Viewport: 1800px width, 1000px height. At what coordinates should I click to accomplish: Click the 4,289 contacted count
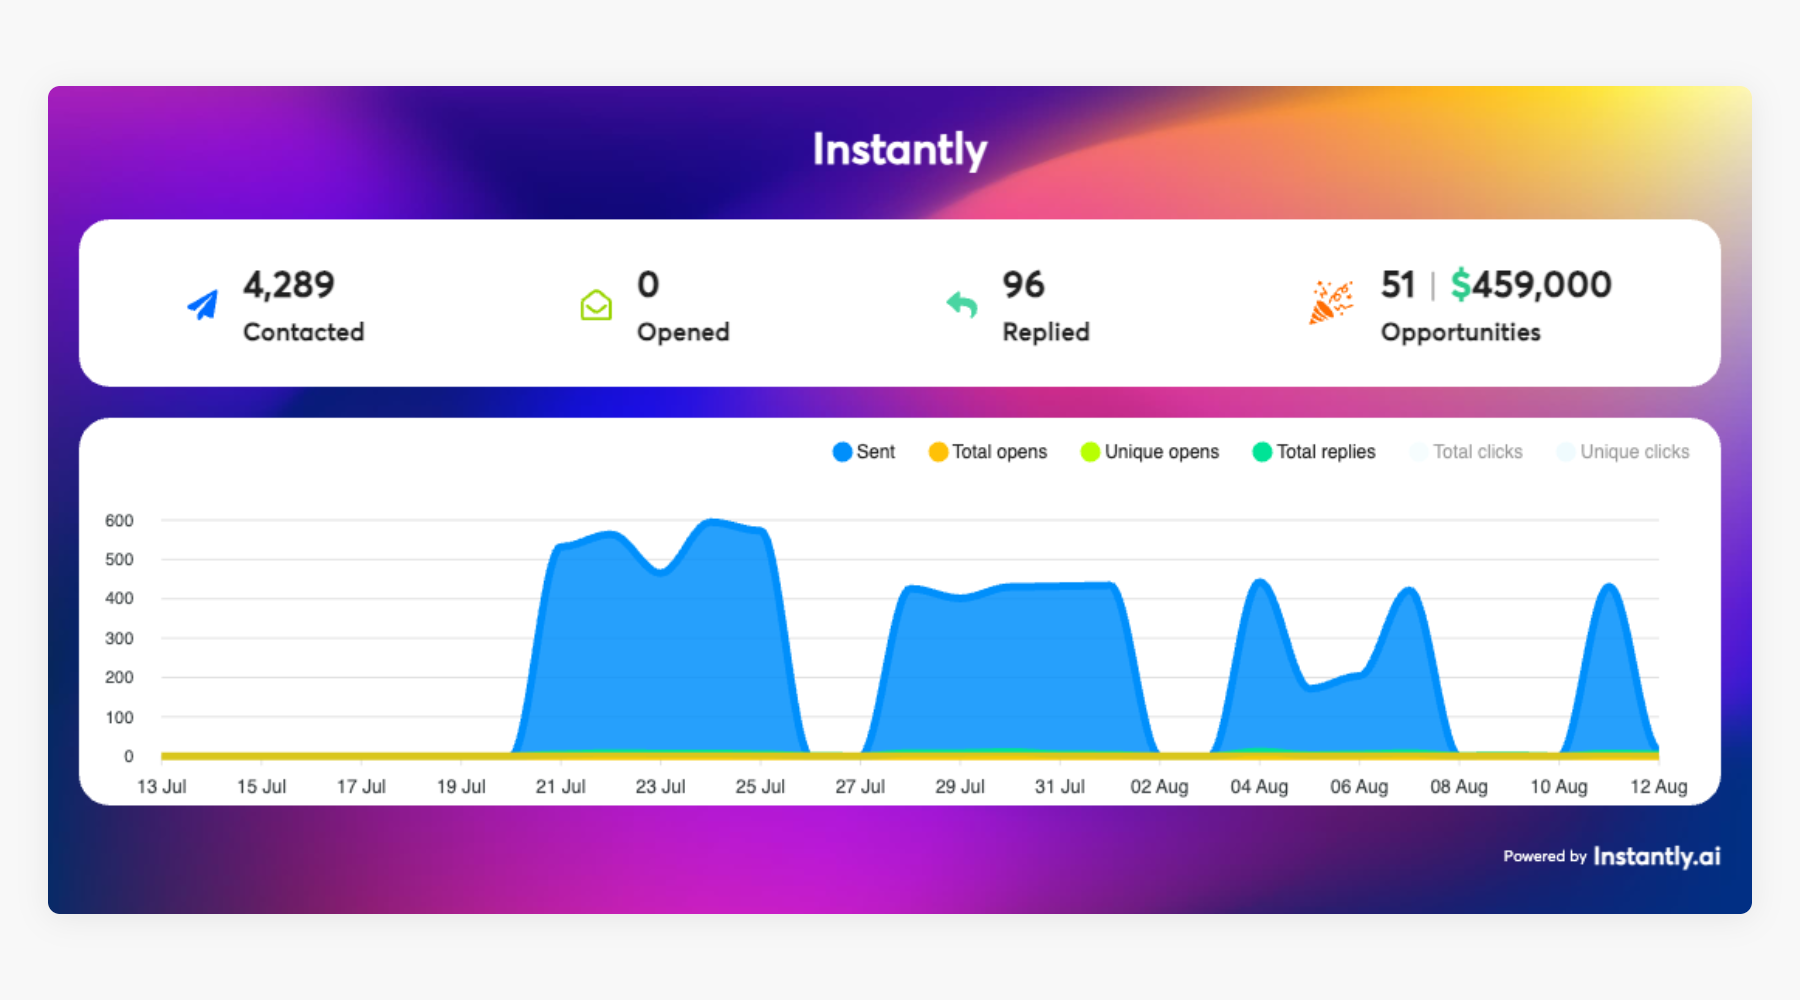click(289, 285)
